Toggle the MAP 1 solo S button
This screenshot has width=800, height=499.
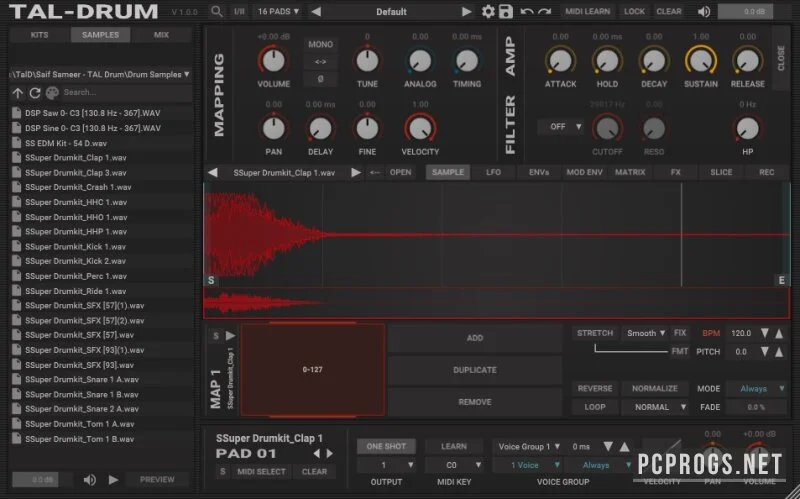pyautogui.click(x=216, y=335)
